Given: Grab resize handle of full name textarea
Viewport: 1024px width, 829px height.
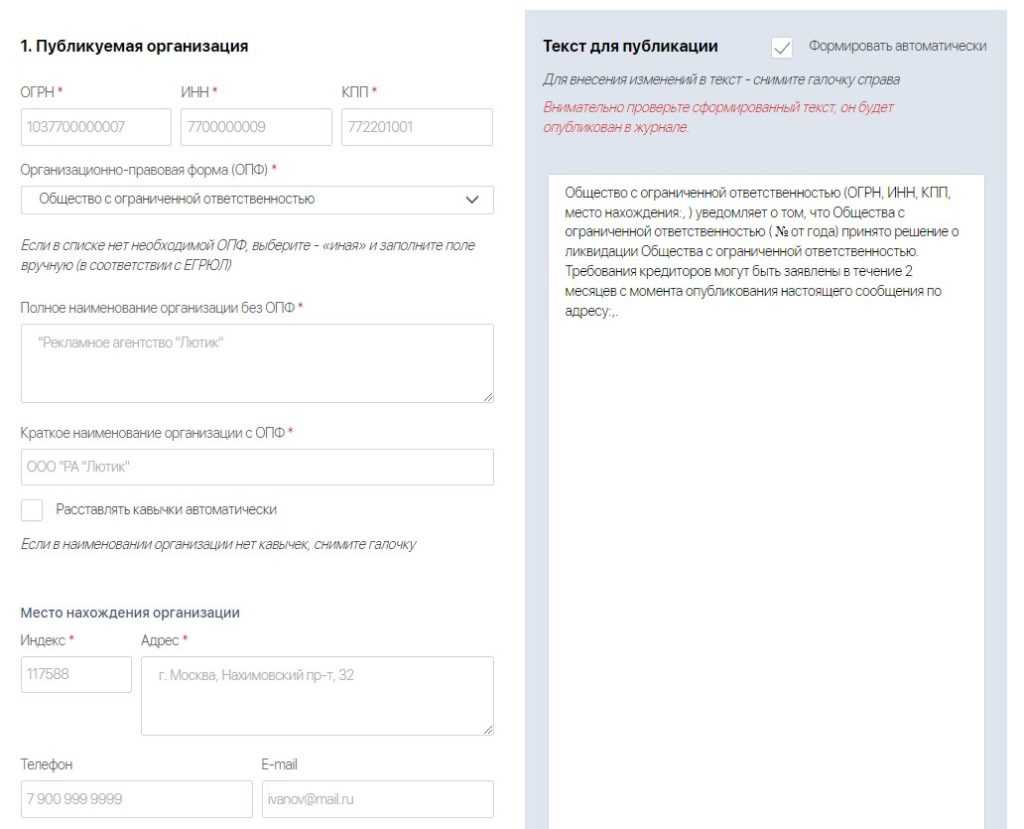Looking at the screenshot, I should 488,397.
